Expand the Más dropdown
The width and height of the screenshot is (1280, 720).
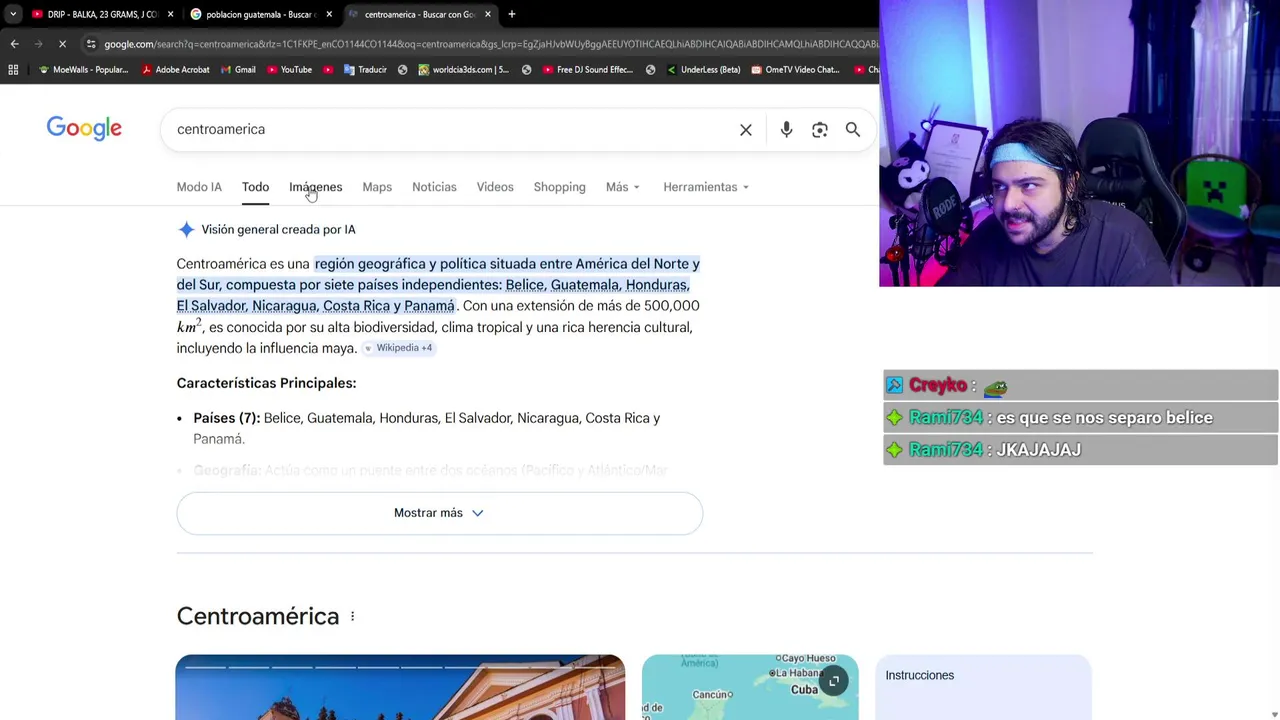(622, 187)
